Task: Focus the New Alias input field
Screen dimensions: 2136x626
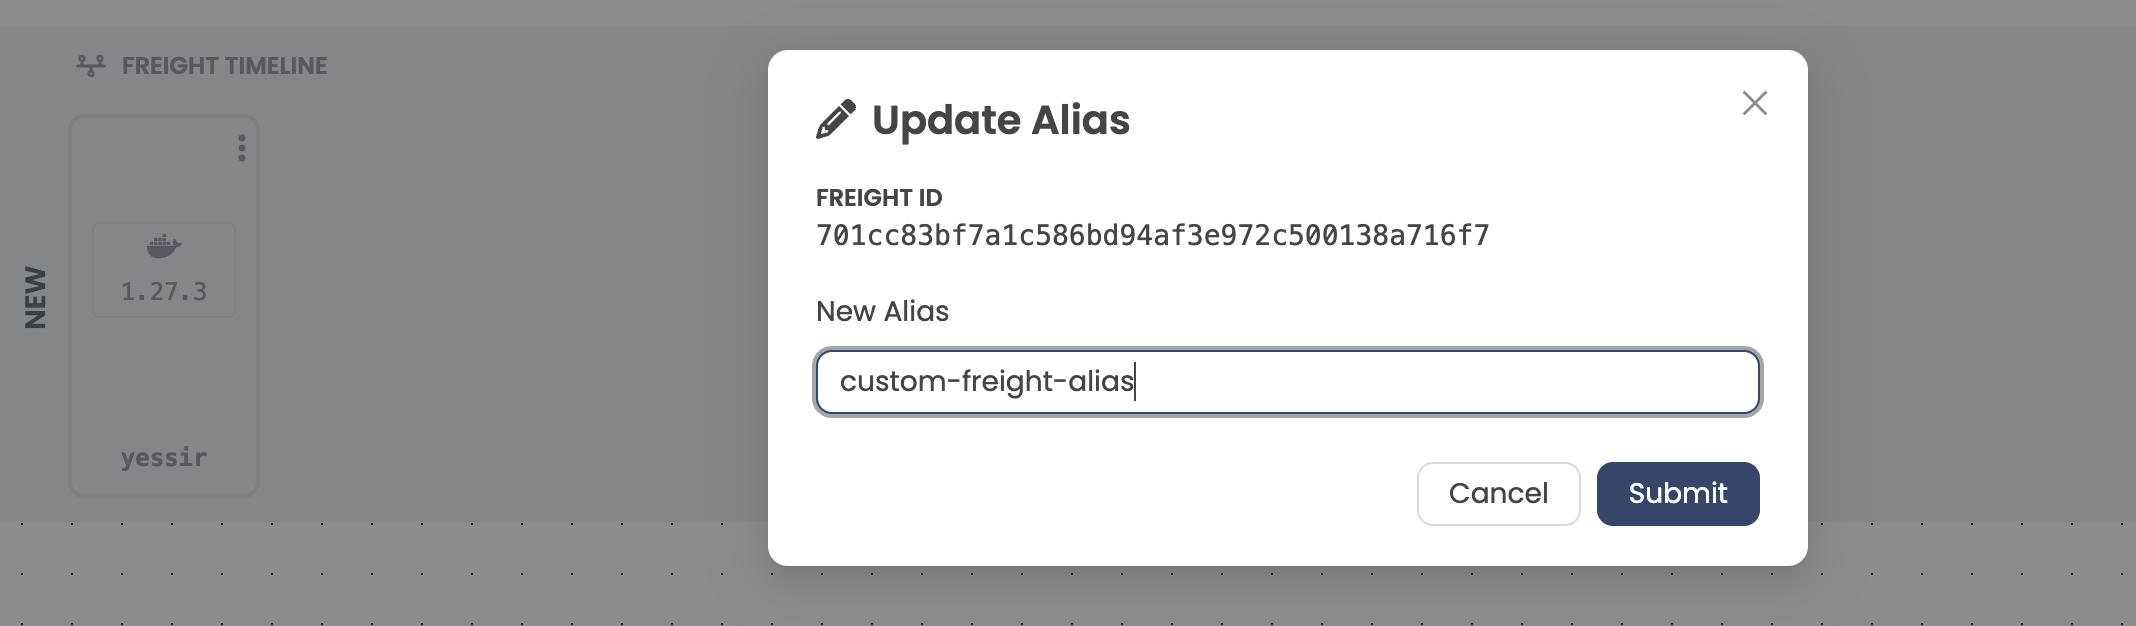Action: (1287, 382)
